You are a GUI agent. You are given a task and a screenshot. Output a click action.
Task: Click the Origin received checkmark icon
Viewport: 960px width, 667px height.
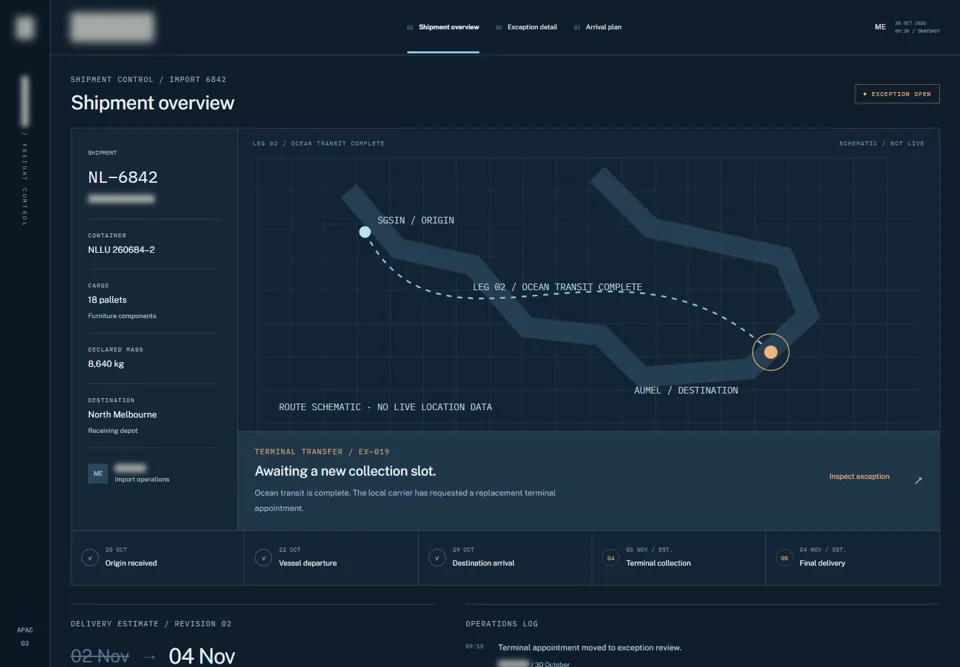click(x=90, y=558)
